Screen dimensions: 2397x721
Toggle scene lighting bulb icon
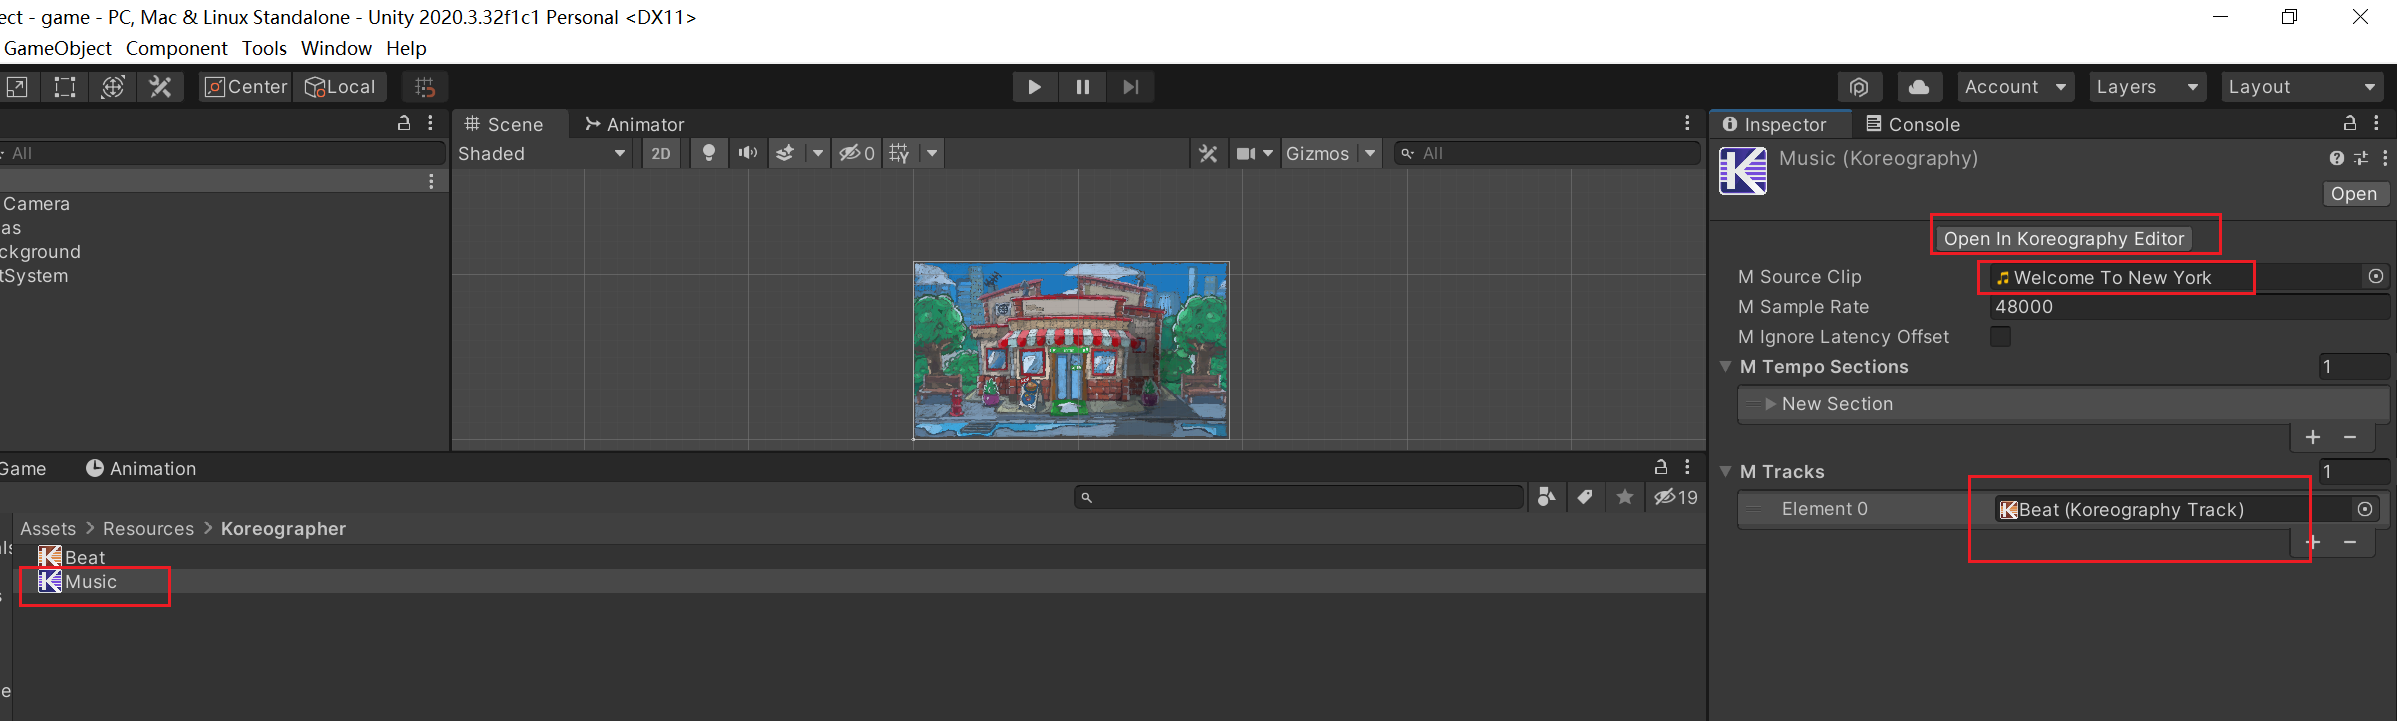coord(708,153)
